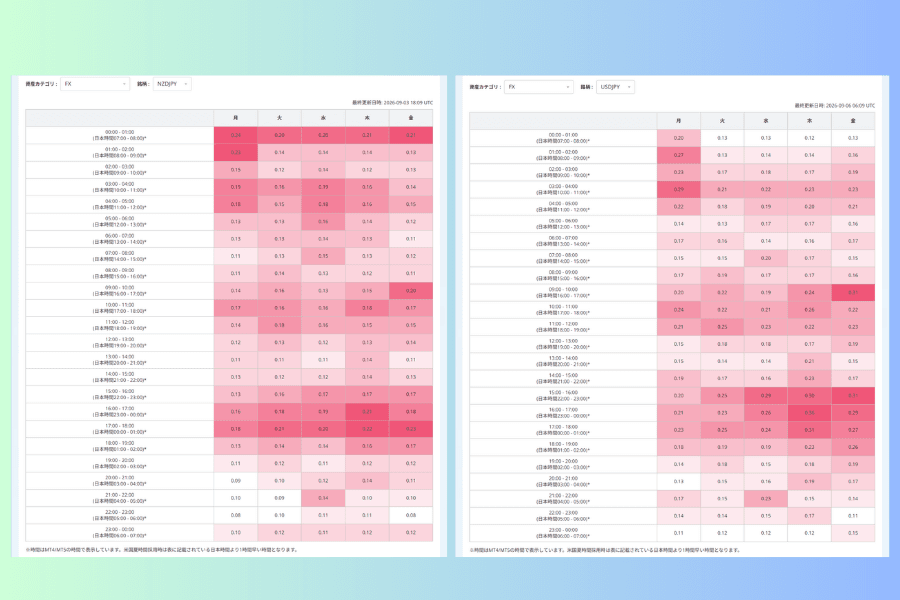Select the NZDJPY Monday 22:00 - 23:00 cell 0.08
Screen dimensions: 900x600
235,515
